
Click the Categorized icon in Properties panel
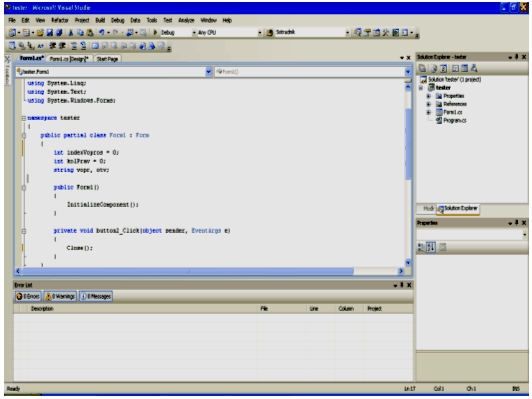(421, 247)
